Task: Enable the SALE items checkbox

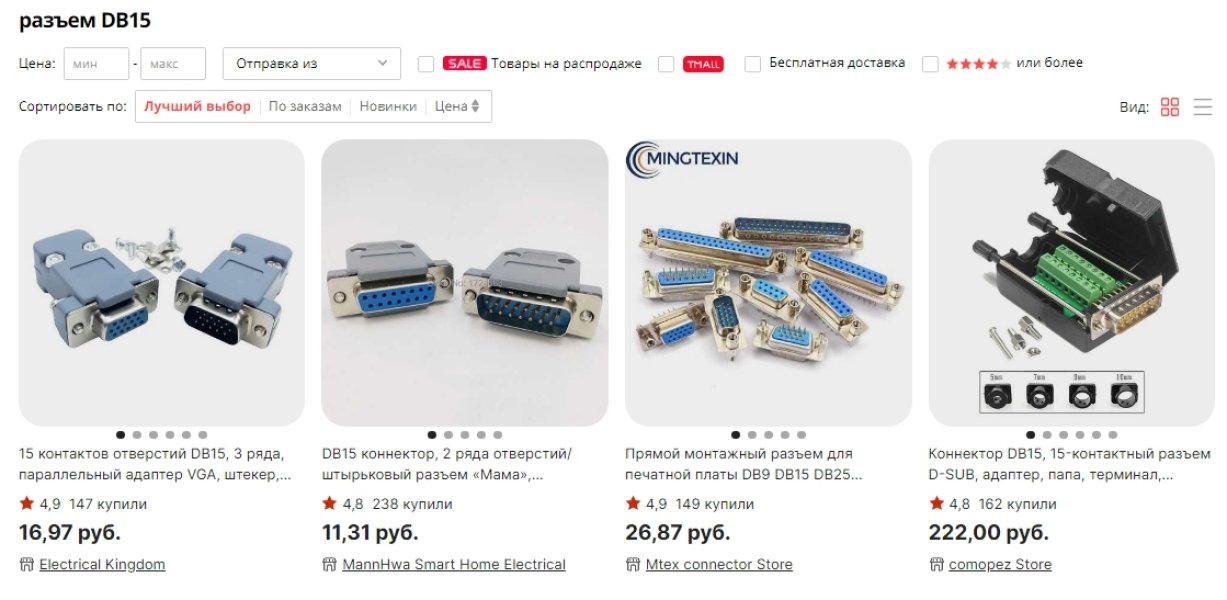Action: [426, 64]
